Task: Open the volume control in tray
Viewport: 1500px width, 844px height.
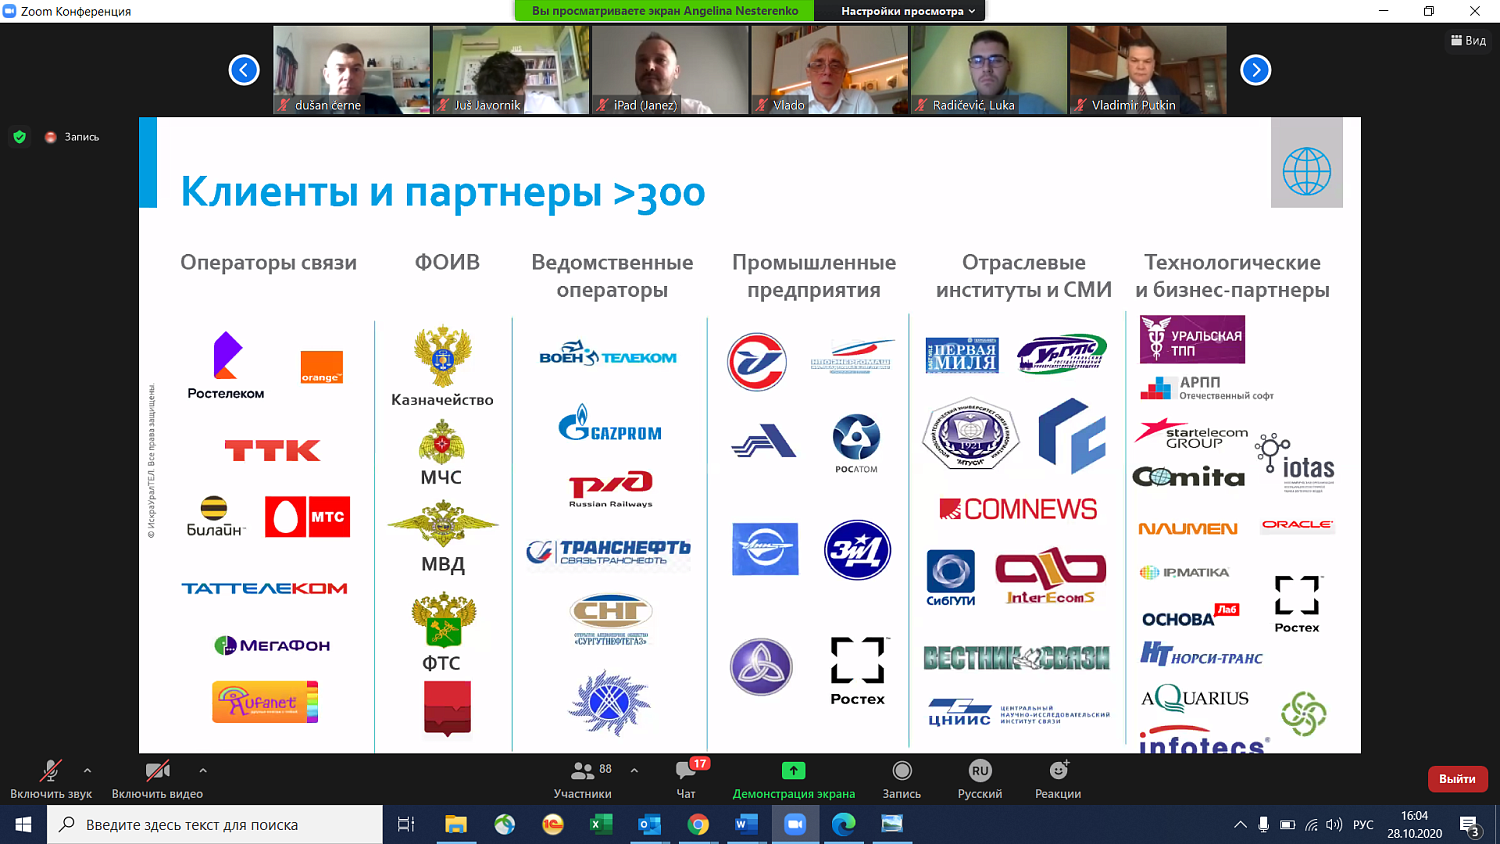Action: coord(1334,825)
